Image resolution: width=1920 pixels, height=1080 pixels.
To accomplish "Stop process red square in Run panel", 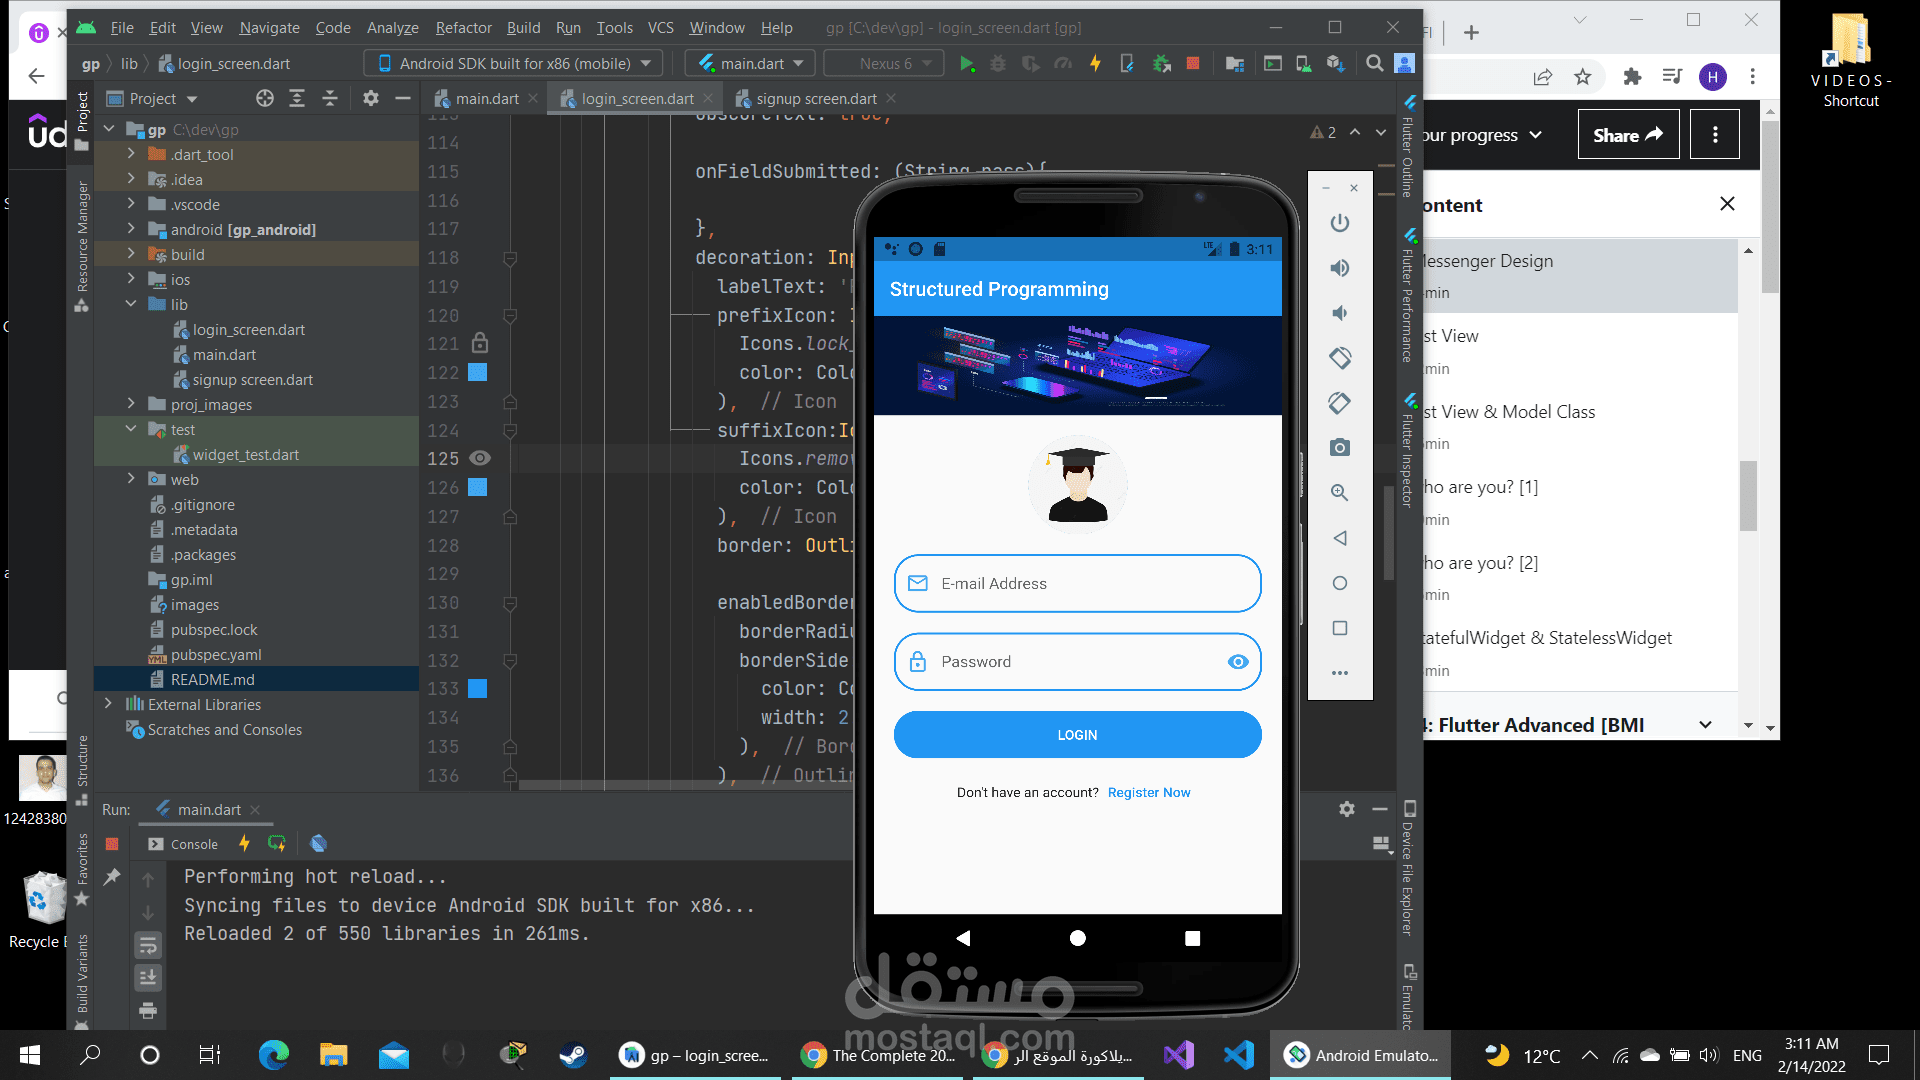I will pyautogui.click(x=112, y=844).
